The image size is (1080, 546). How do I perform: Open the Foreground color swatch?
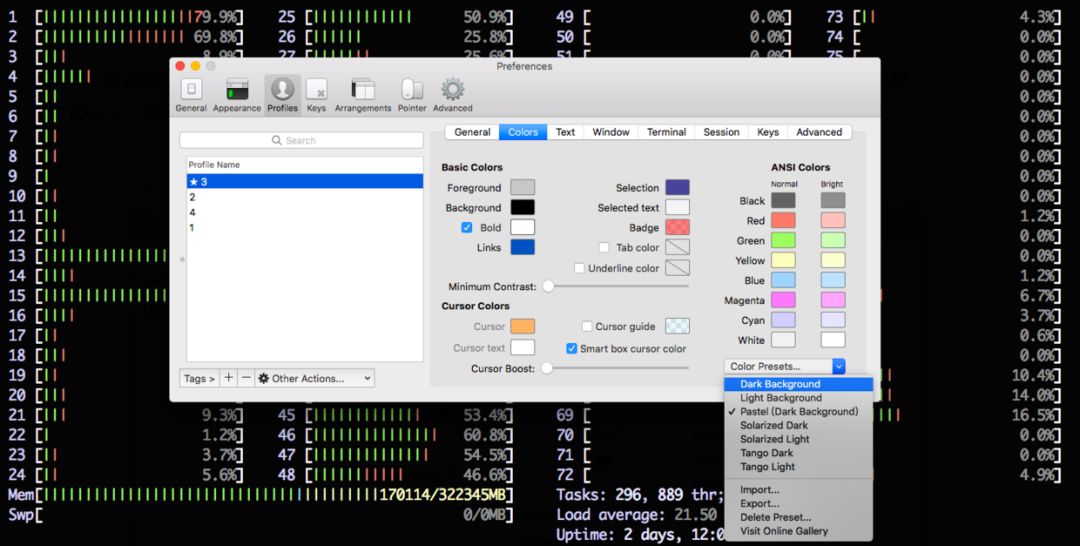click(x=522, y=187)
